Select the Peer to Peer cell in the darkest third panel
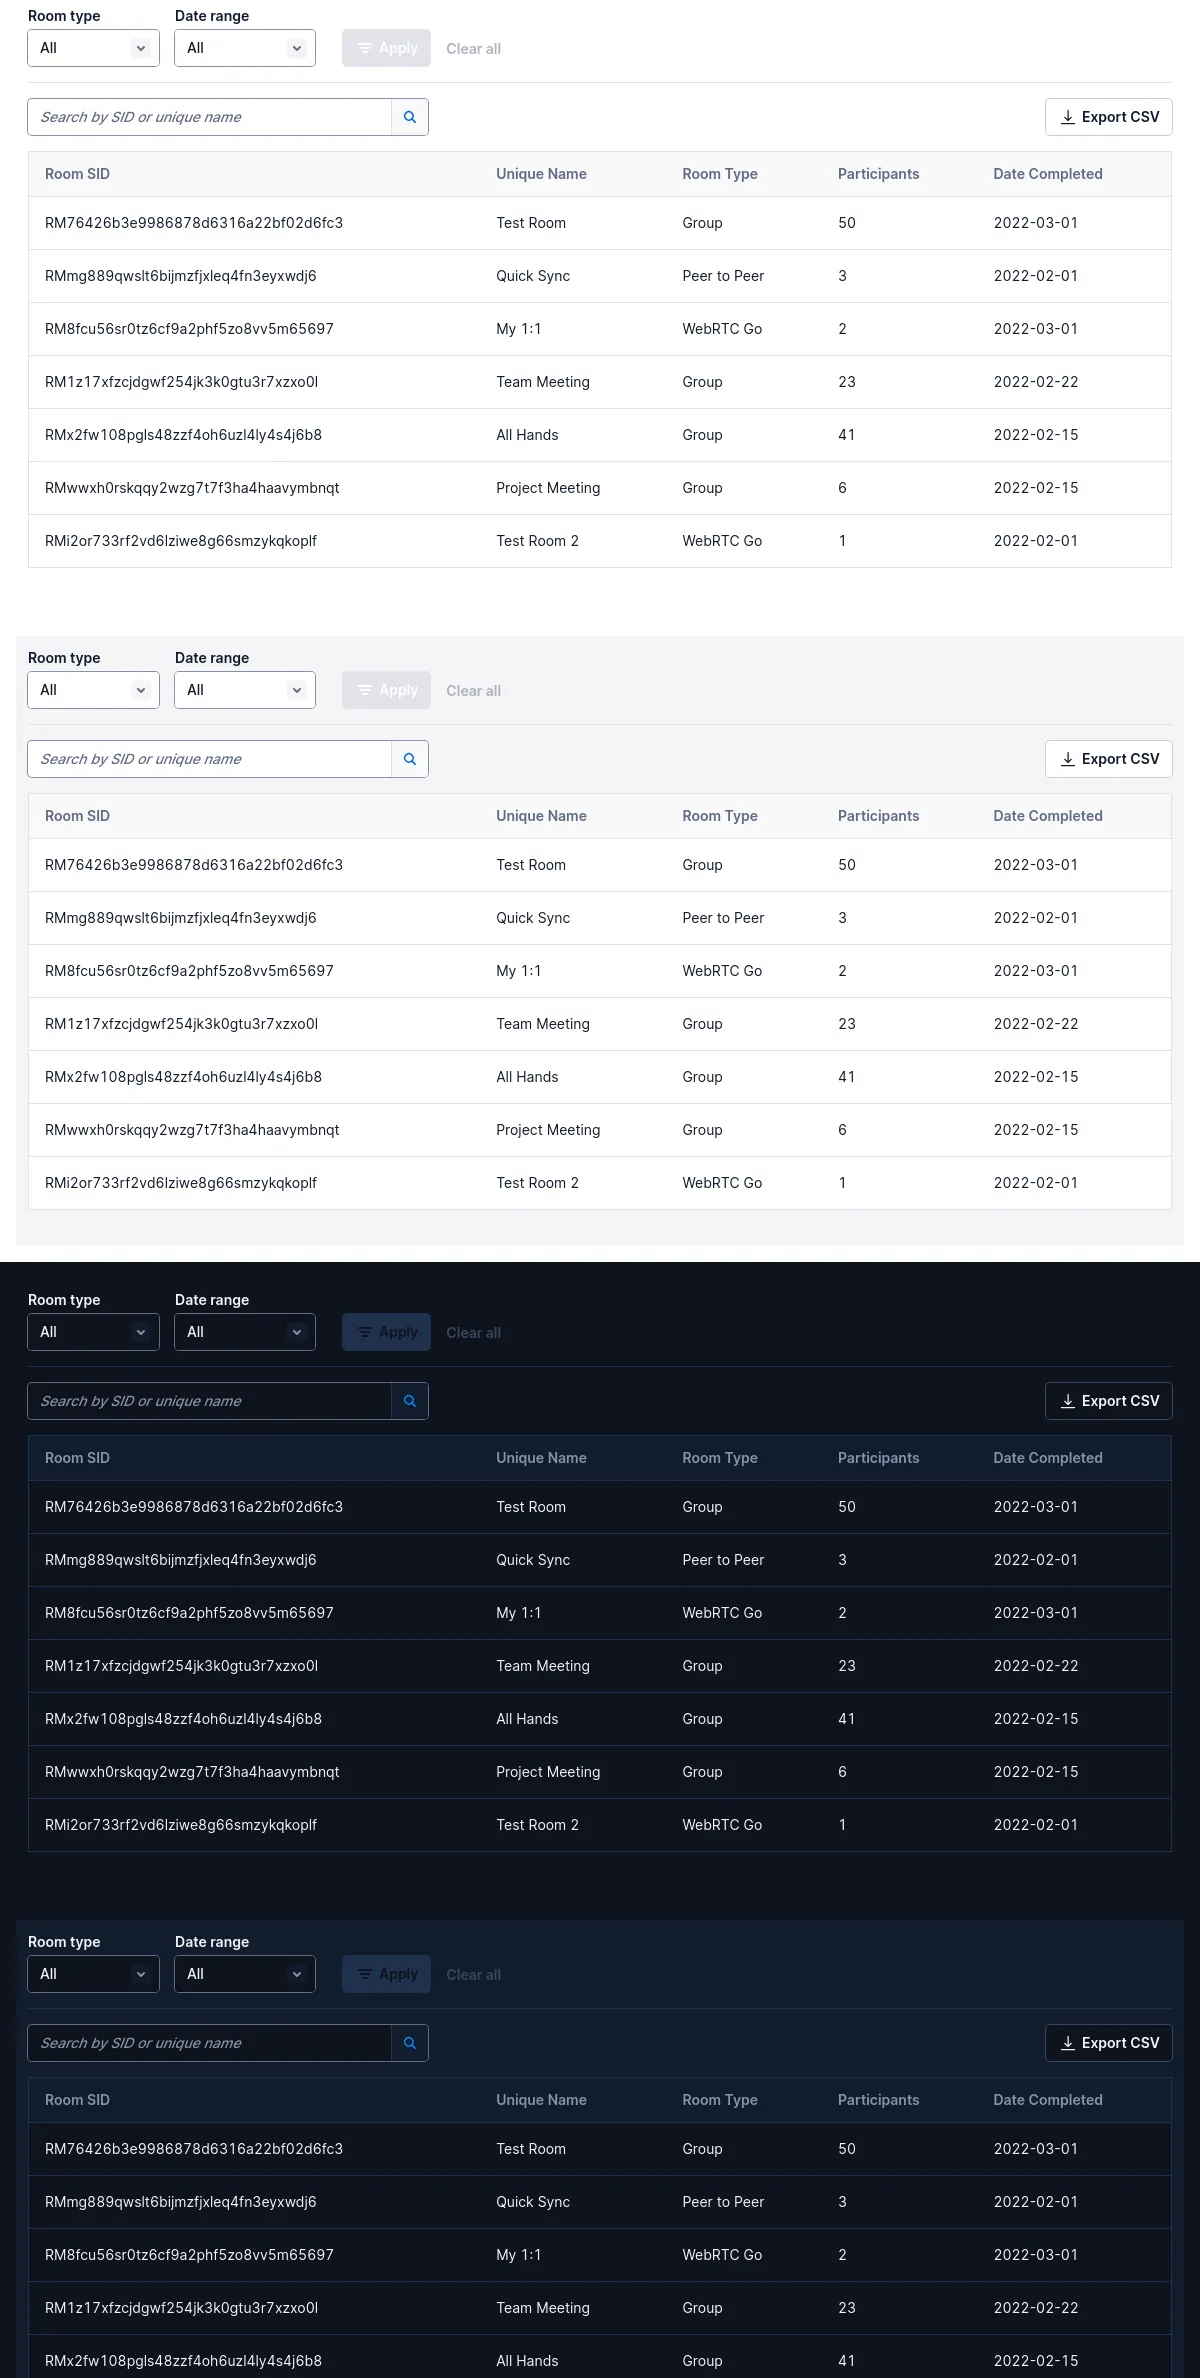This screenshot has width=1200, height=2378. coord(723,1560)
